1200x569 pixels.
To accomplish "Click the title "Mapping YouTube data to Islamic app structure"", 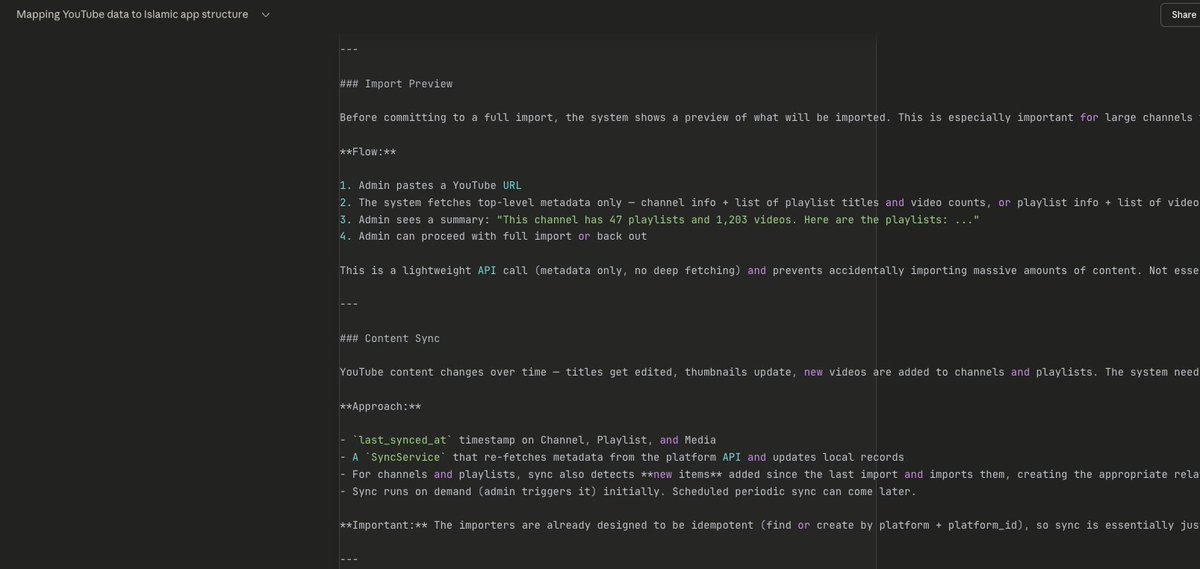I will (133, 15).
